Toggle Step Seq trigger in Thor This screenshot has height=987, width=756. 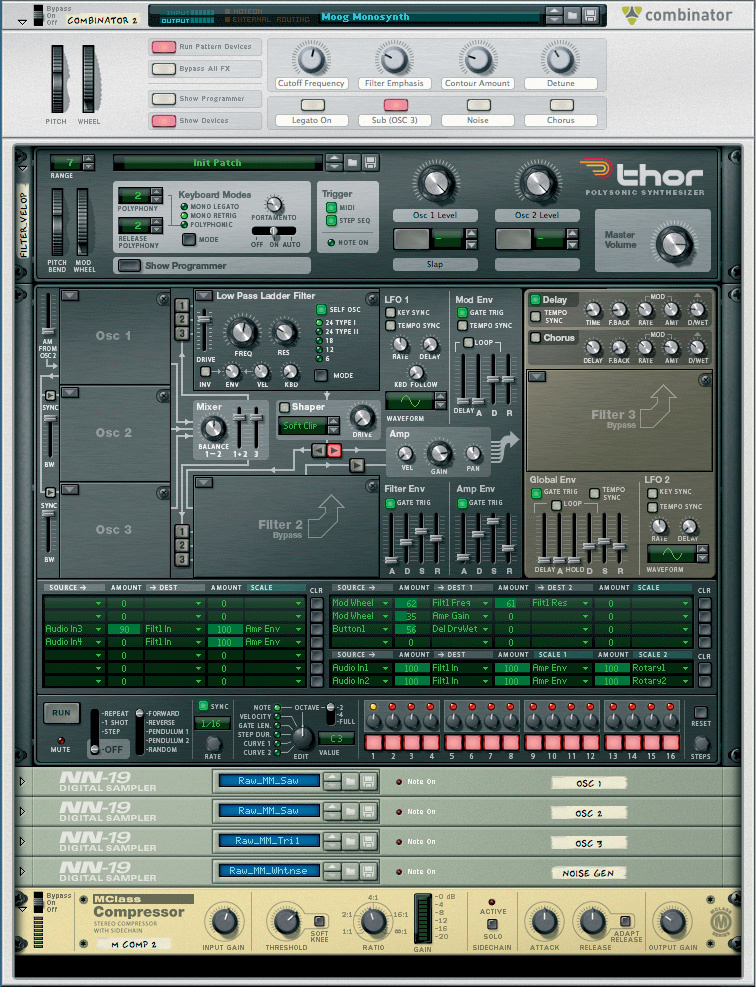click(331, 220)
